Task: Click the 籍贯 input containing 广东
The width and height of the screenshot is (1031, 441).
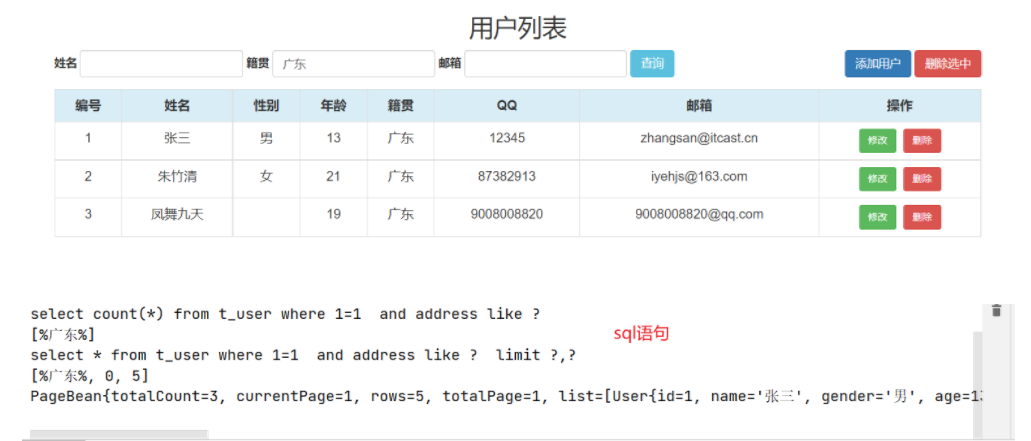Action: (x=354, y=64)
